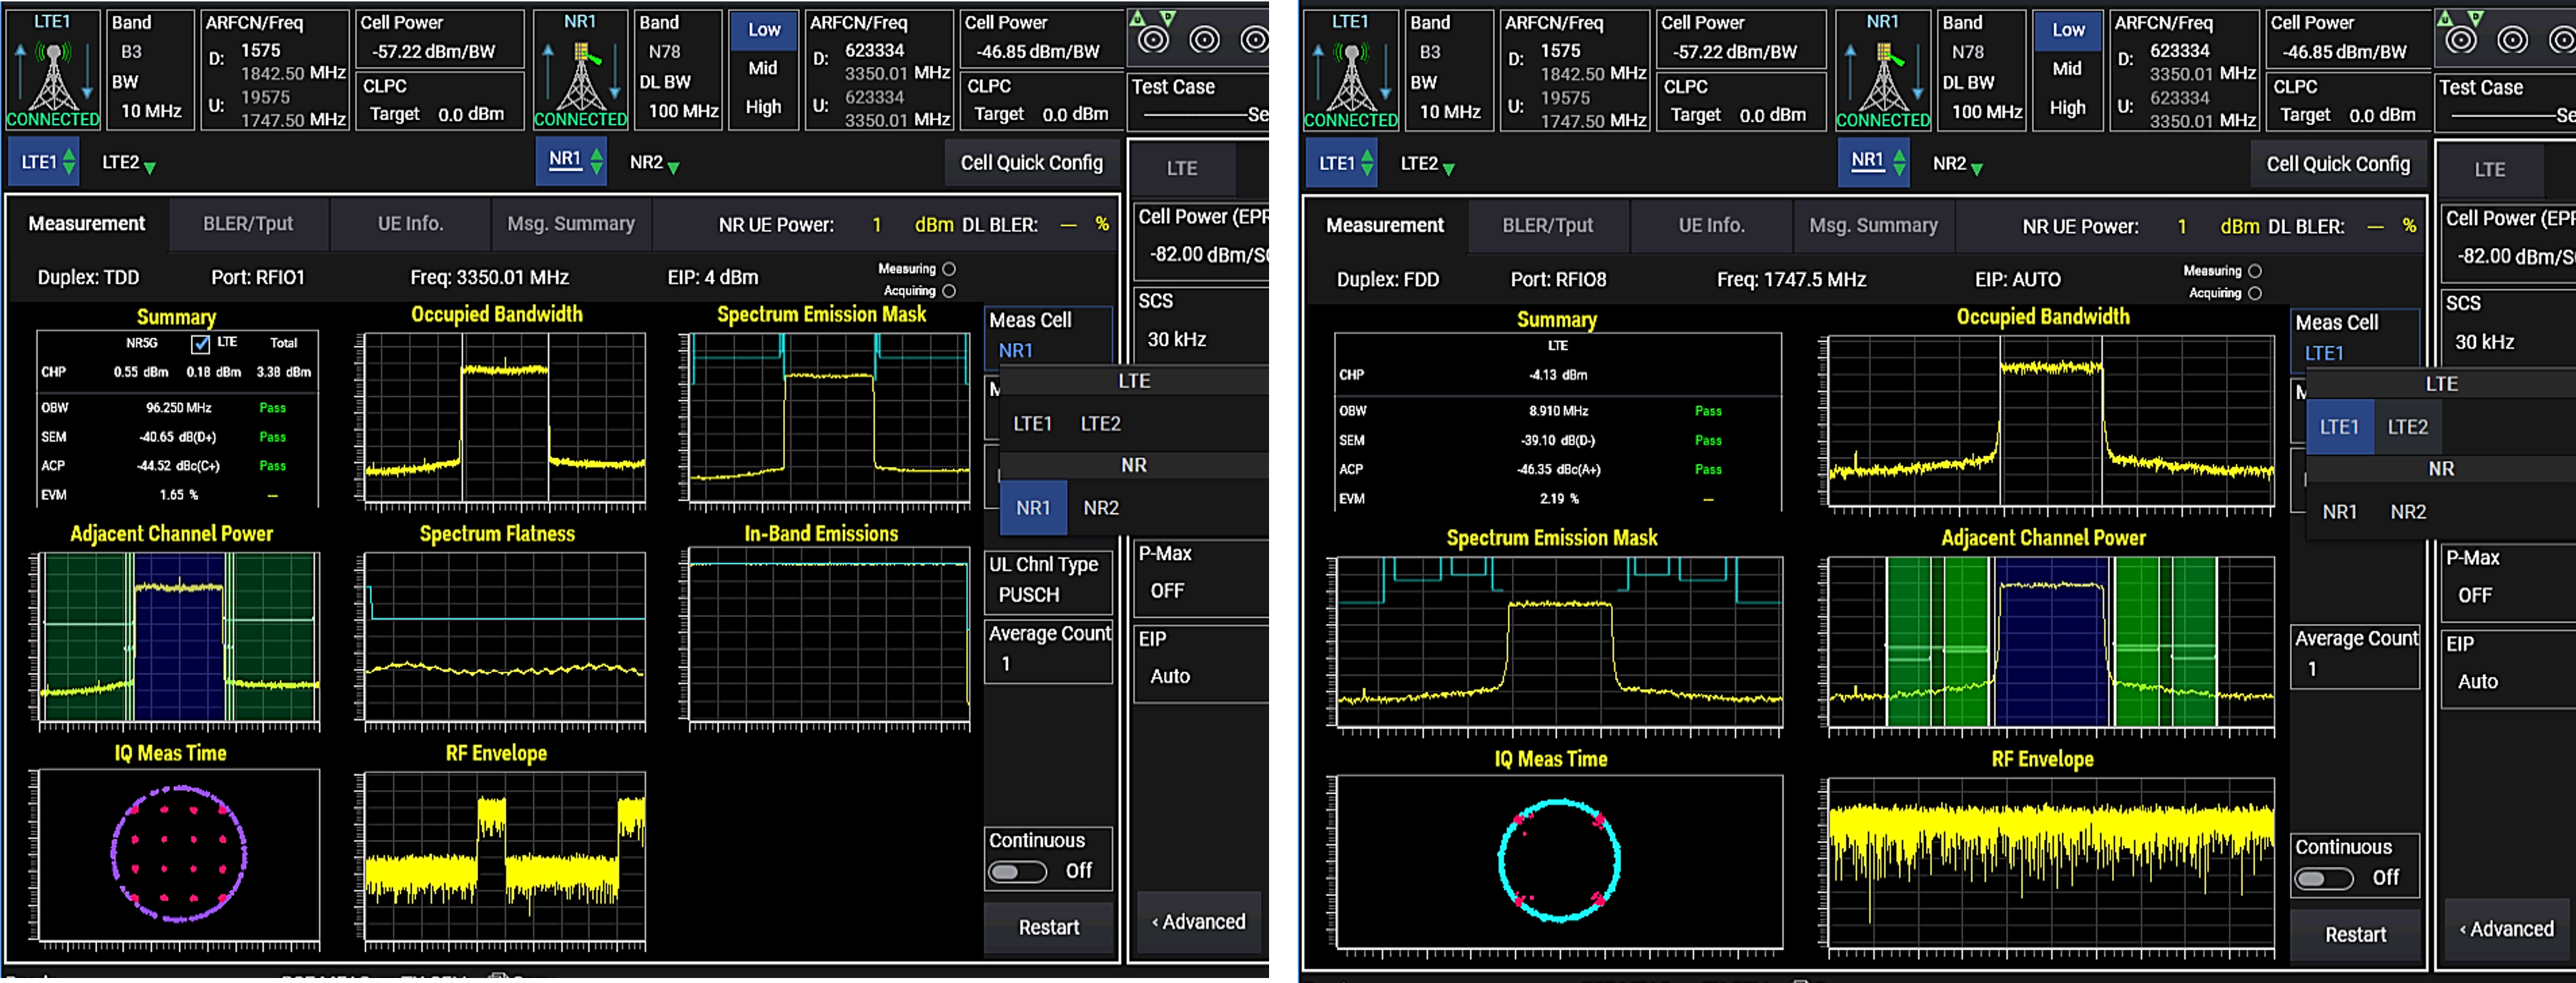Select the Acquiring indicator in left screen
The image size is (2576, 983).
[x=949, y=291]
